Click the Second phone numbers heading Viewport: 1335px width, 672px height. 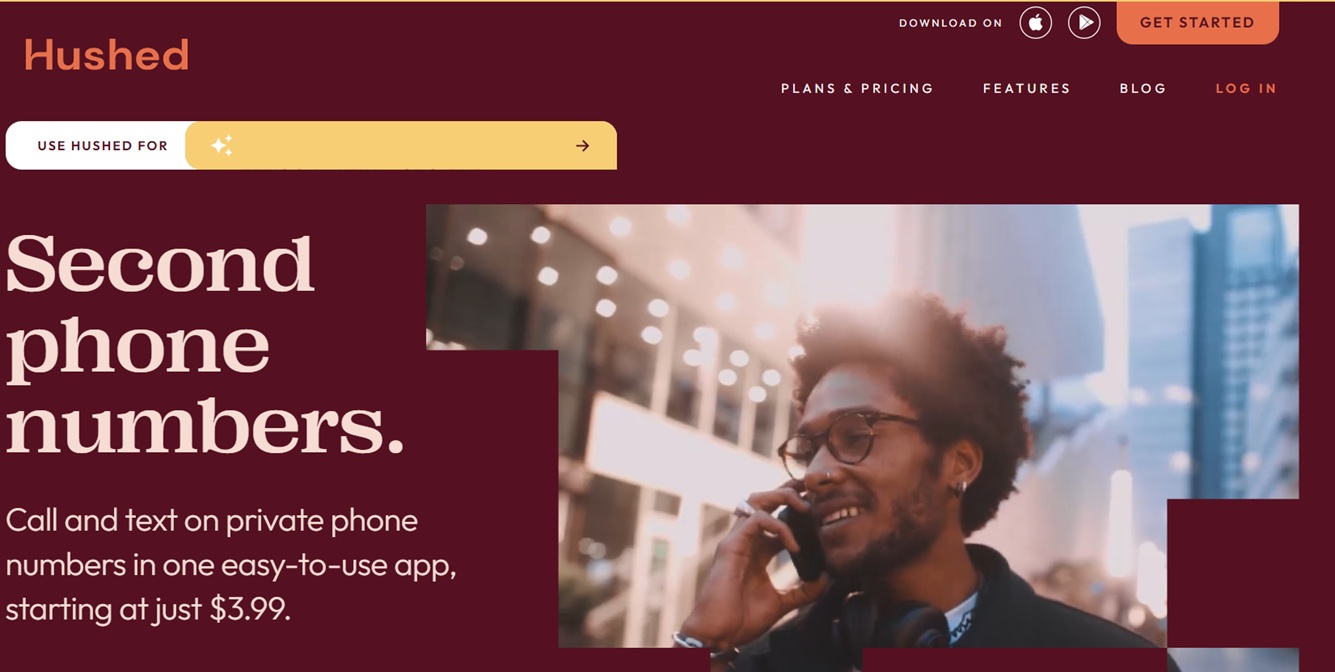tap(205, 345)
